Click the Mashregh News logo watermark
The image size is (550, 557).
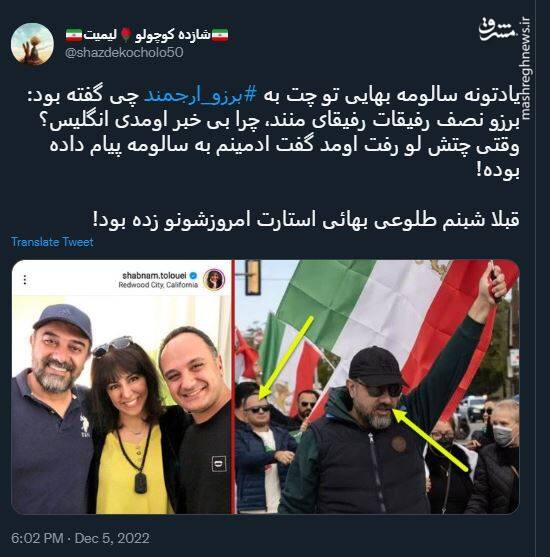tap(497, 30)
